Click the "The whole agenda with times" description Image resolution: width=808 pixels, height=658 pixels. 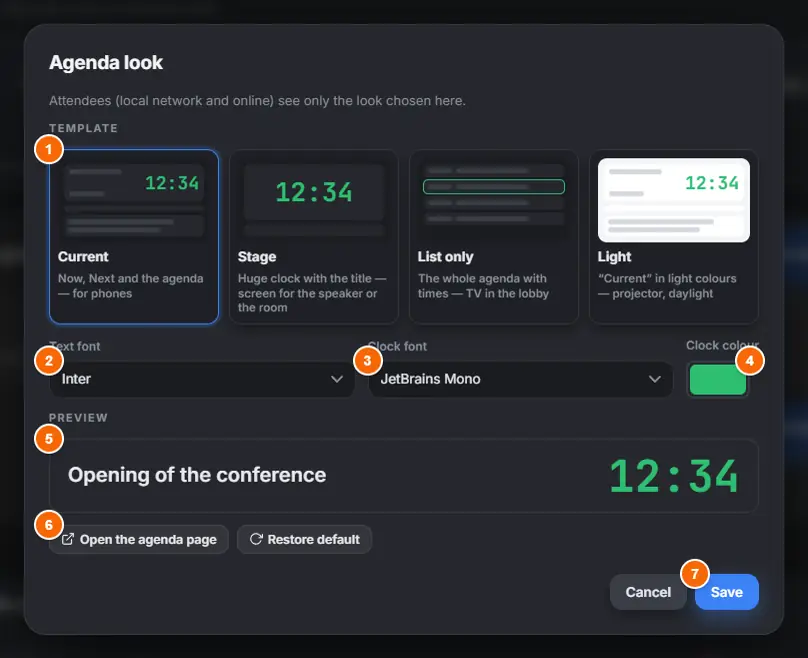click(483, 285)
